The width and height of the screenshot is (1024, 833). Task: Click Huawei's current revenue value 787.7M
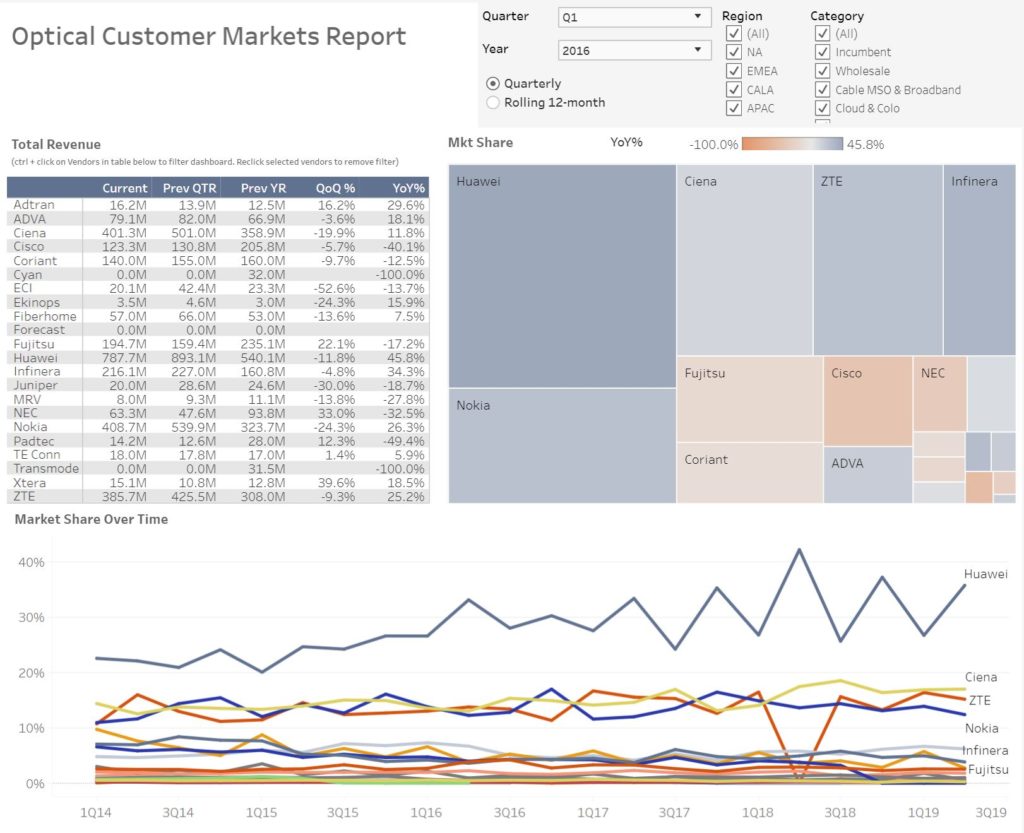click(124, 358)
